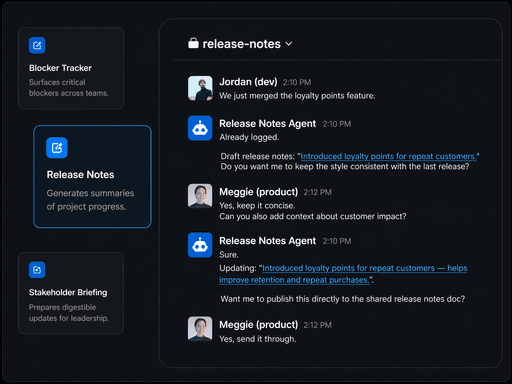This screenshot has height=384, width=512.
Task: Click Meggie (product) name above 'Yes, keep it concise.'
Action: tap(259, 192)
